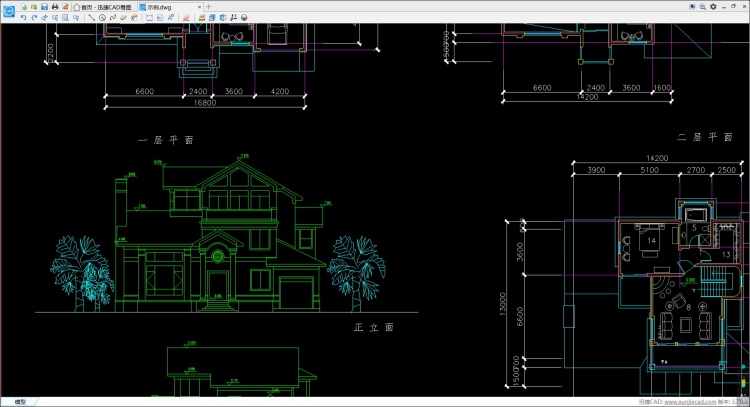Create a new drawing file

(23, 7)
